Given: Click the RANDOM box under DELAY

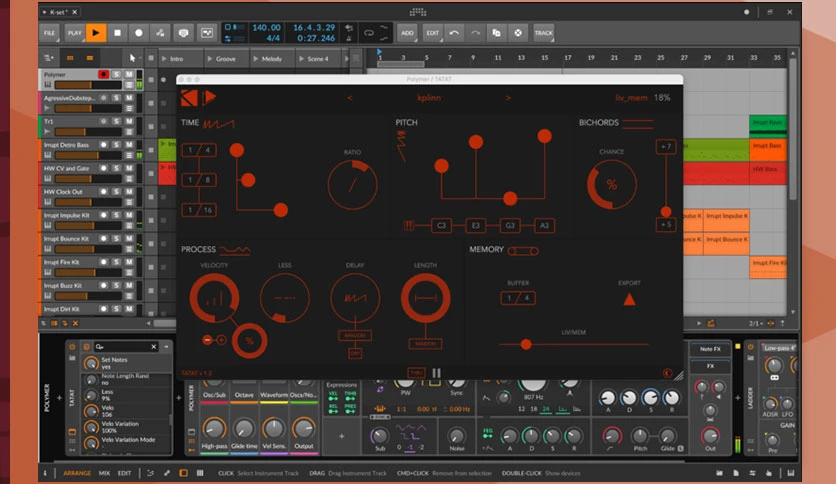Looking at the screenshot, I should 355,335.
